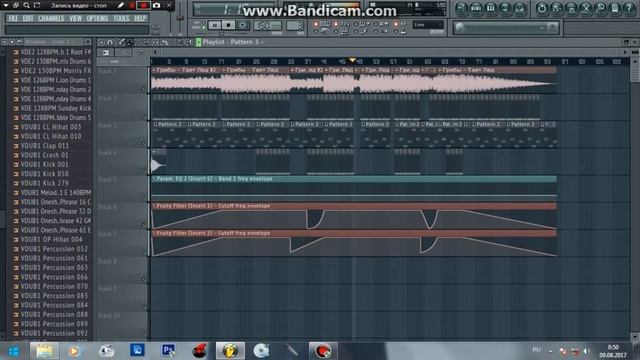Click the question mark help icon

pos(629,8)
